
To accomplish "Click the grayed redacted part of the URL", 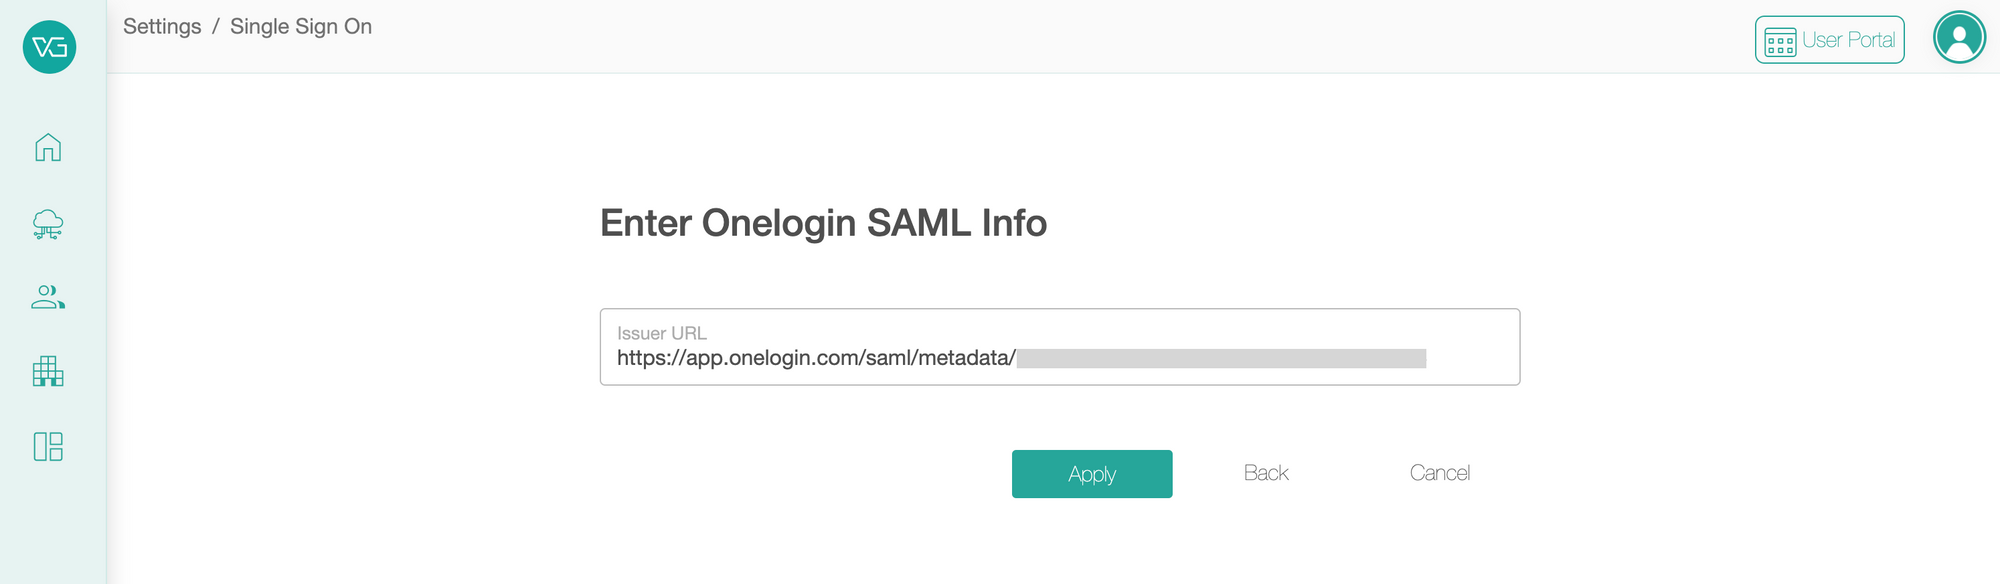I will pos(1221,358).
